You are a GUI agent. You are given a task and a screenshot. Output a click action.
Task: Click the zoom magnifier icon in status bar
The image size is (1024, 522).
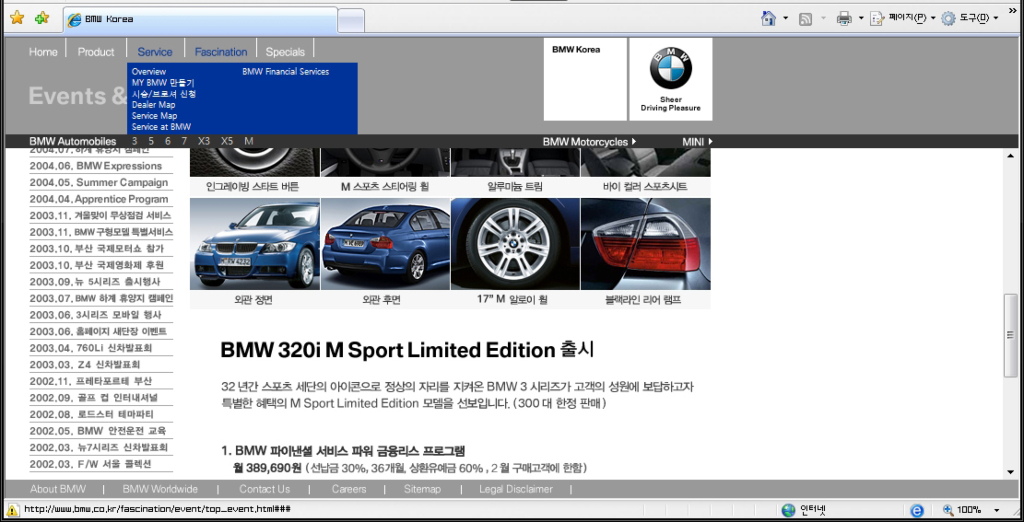[948, 510]
